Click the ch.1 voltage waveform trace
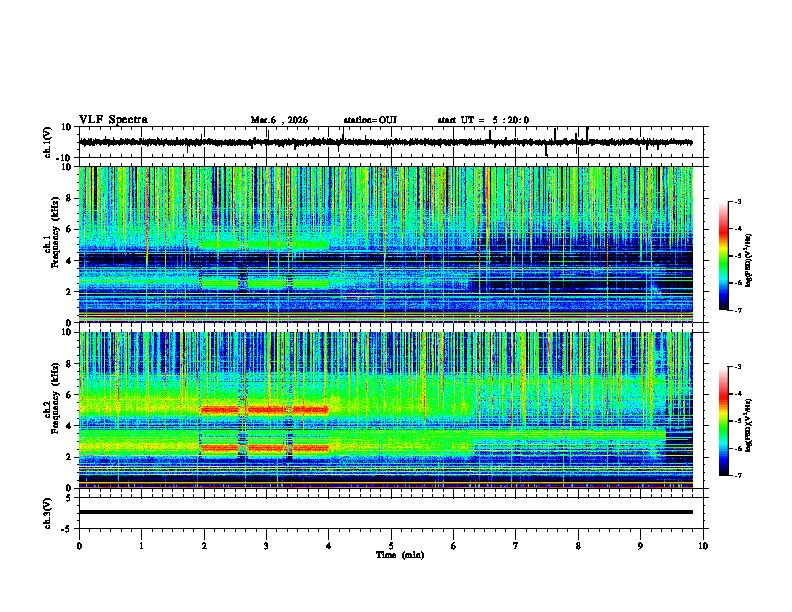Screen dimensions: 792x612 tap(385, 142)
